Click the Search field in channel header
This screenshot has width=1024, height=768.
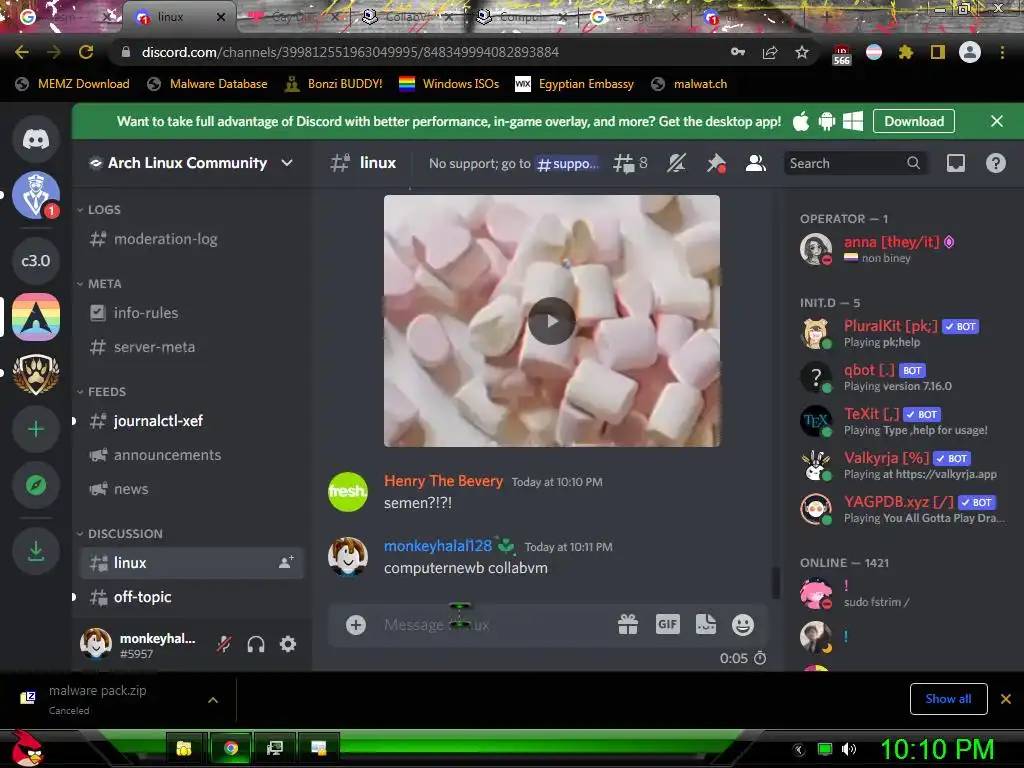point(854,163)
